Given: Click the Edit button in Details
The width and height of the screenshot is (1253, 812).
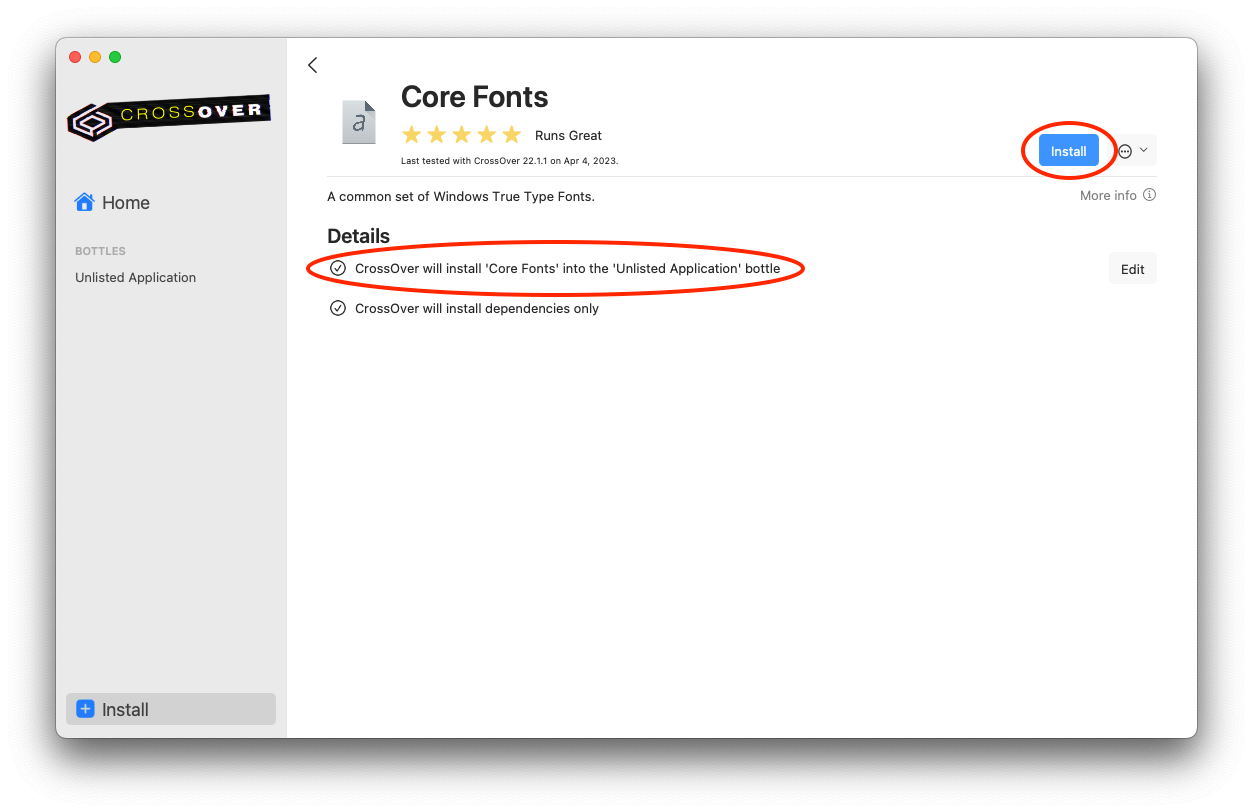Looking at the screenshot, I should point(1132,269).
